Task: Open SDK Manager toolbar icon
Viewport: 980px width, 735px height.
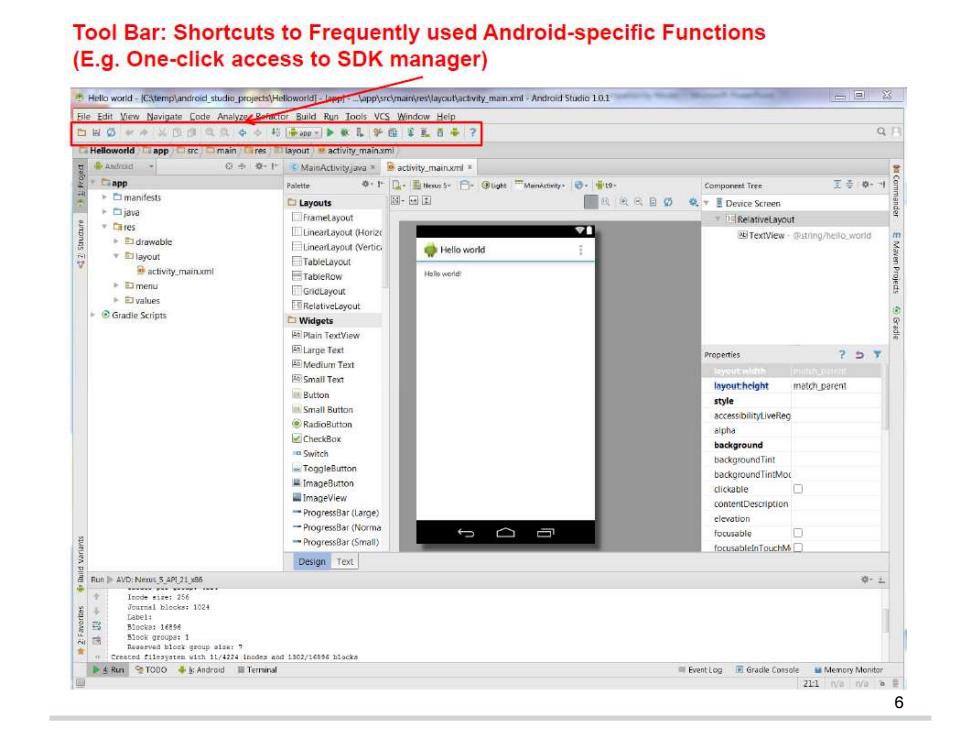Action: tap(440, 132)
